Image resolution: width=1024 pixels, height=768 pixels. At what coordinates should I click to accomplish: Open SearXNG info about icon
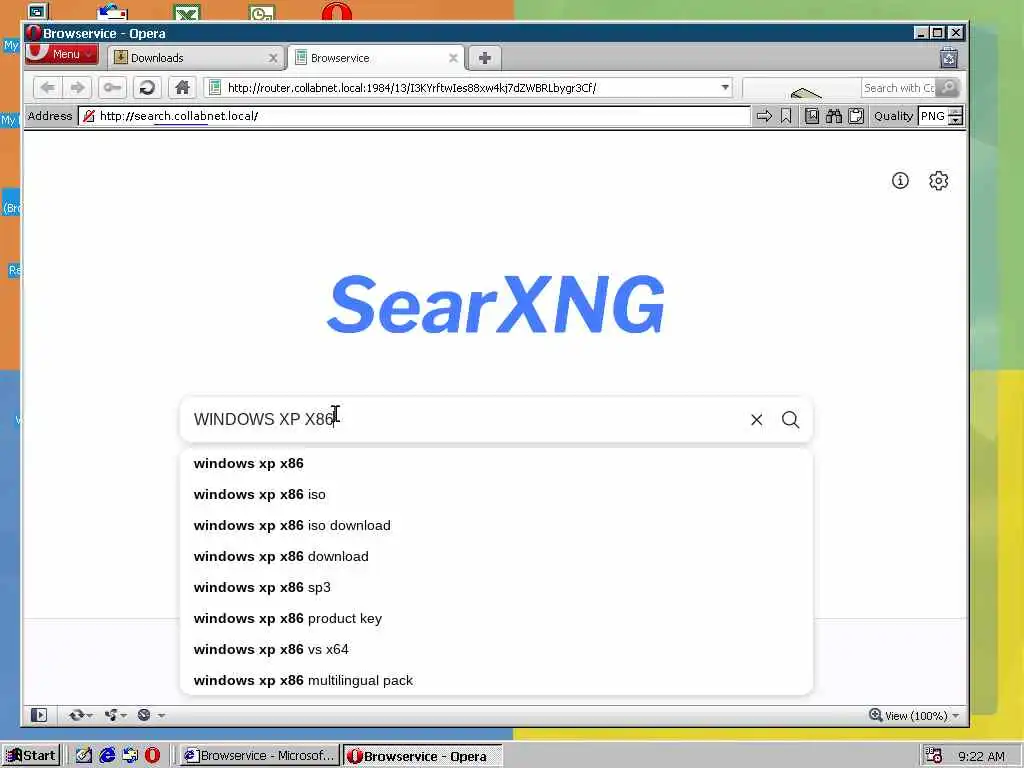[x=900, y=181]
